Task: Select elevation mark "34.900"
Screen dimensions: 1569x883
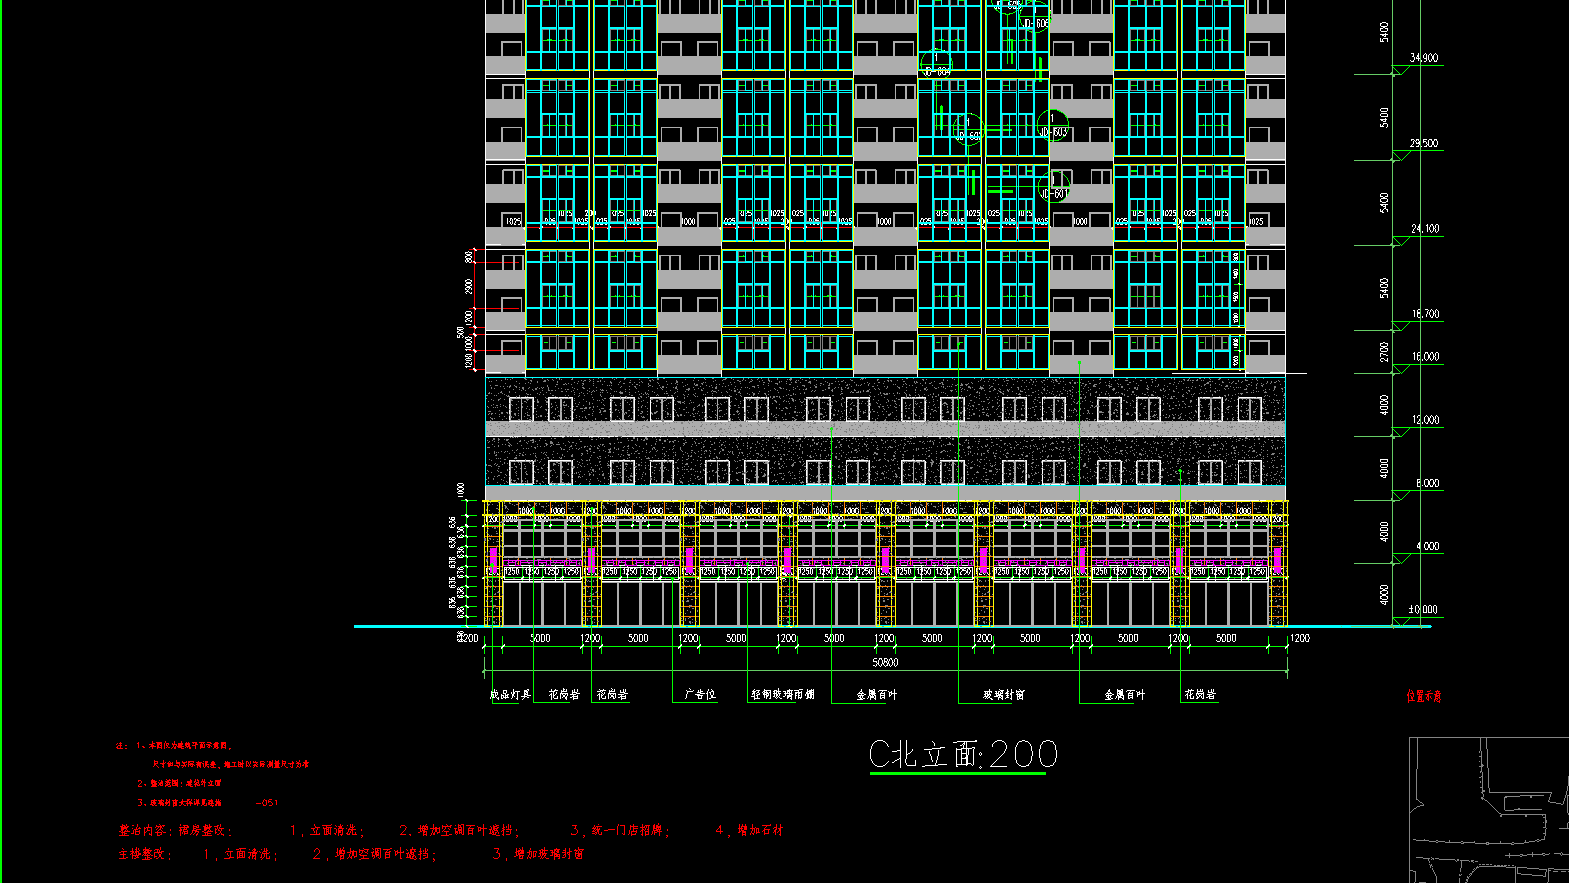Action: pos(1424,58)
